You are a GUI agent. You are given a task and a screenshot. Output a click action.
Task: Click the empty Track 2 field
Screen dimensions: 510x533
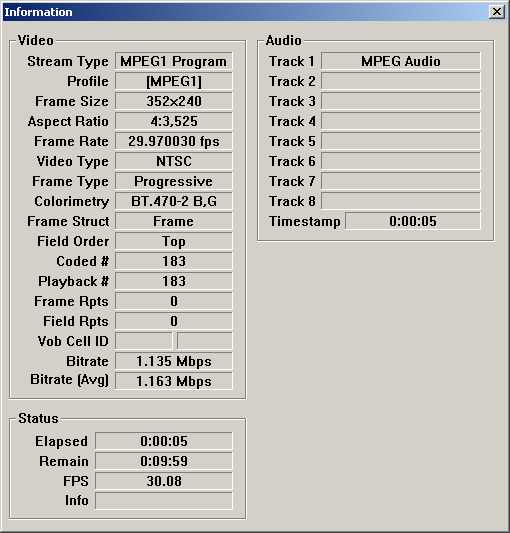point(401,81)
